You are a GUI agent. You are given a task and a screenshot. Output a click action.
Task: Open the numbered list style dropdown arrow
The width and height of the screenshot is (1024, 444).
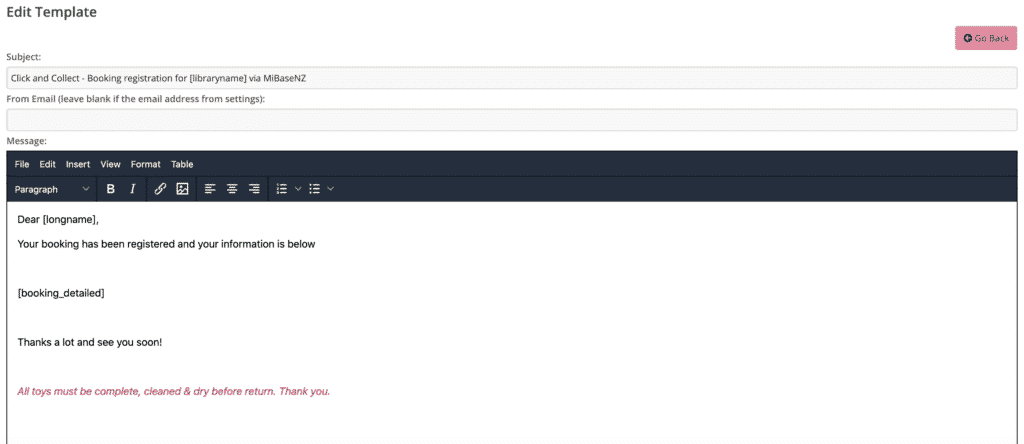pos(298,189)
